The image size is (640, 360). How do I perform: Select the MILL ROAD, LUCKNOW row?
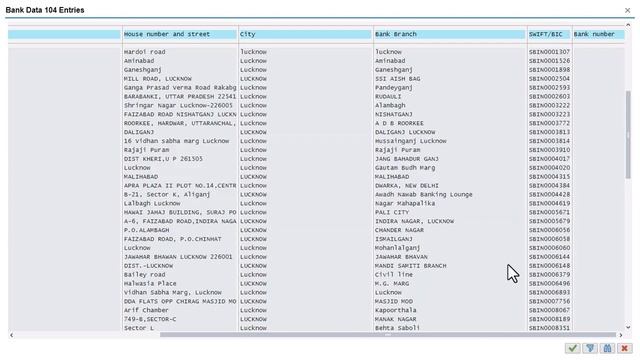(158, 79)
